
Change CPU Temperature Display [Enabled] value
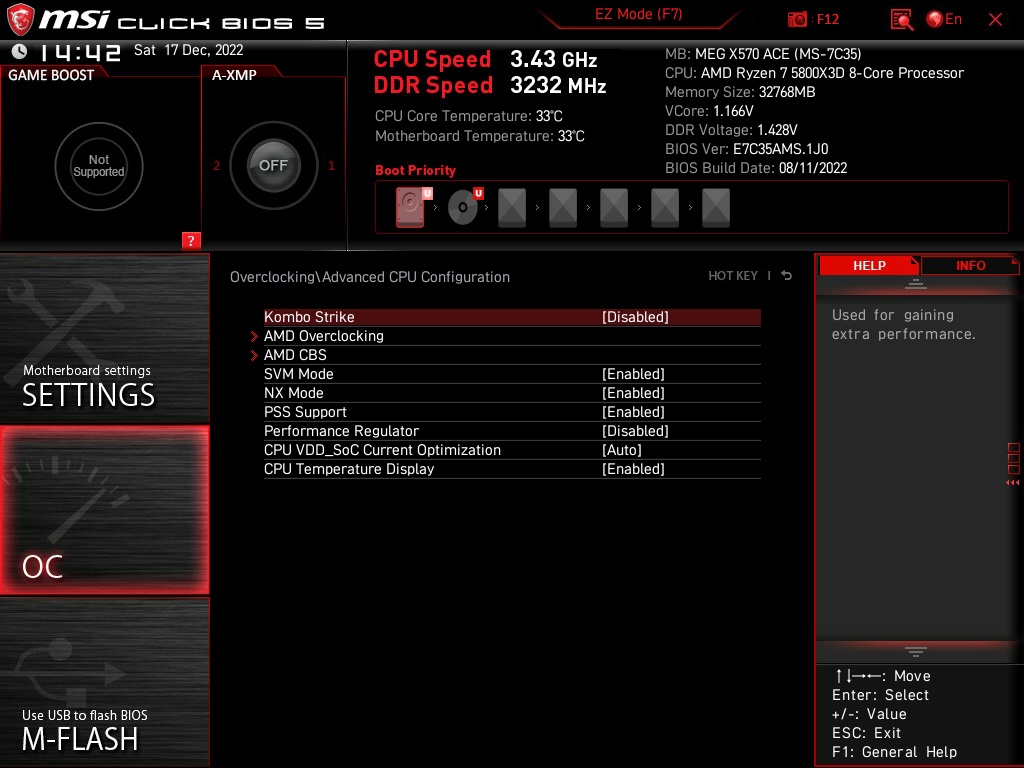coord(633,469)
